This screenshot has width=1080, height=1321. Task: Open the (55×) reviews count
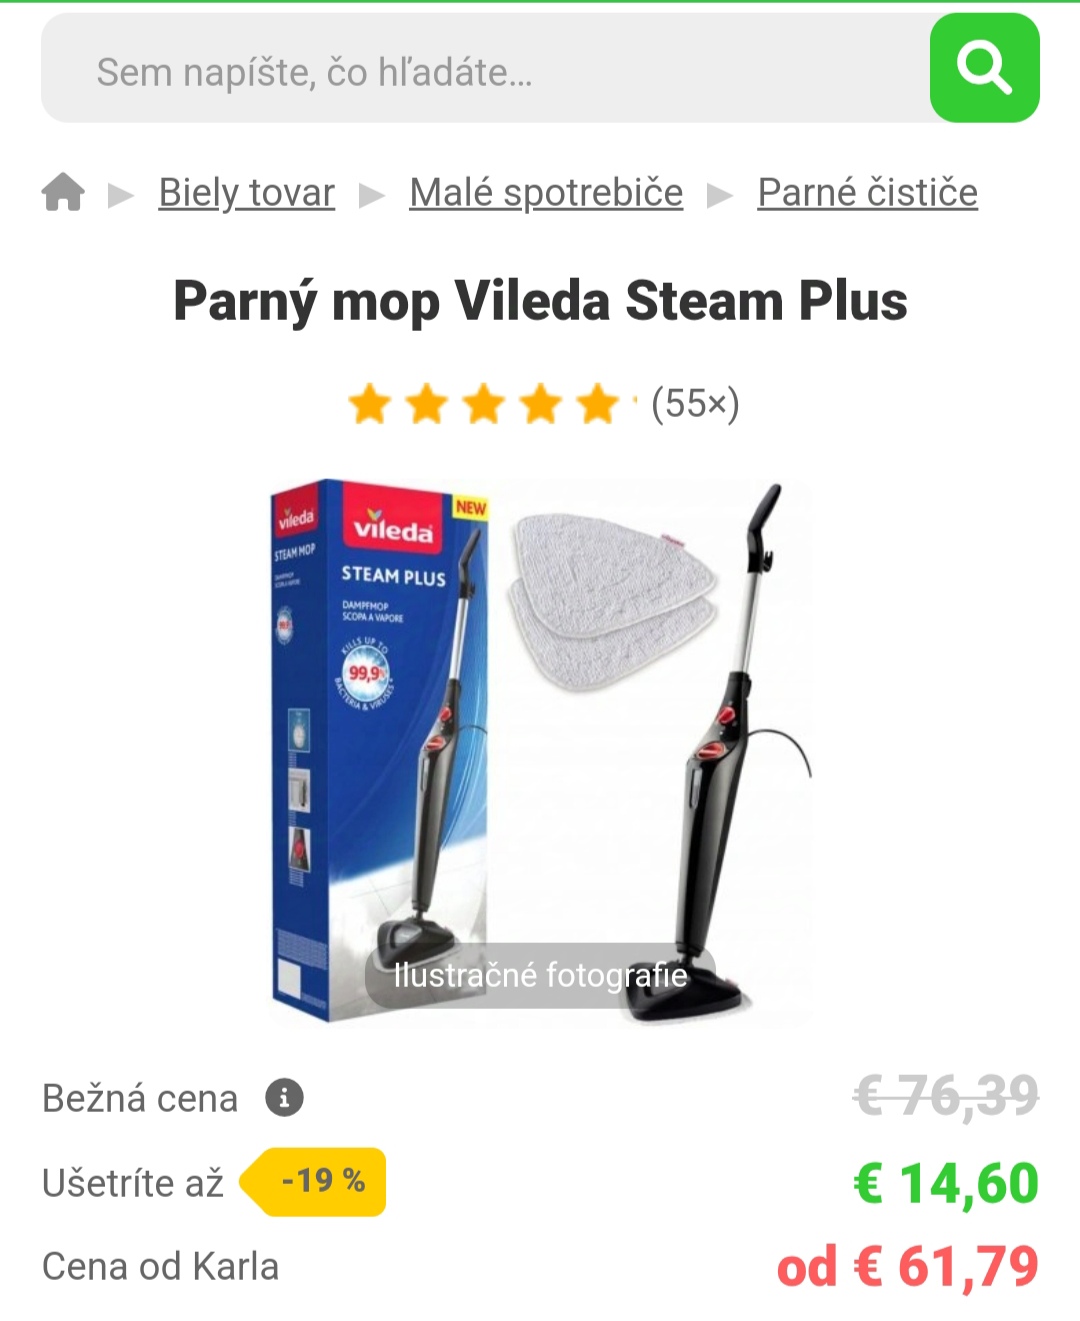coord(695,404)
